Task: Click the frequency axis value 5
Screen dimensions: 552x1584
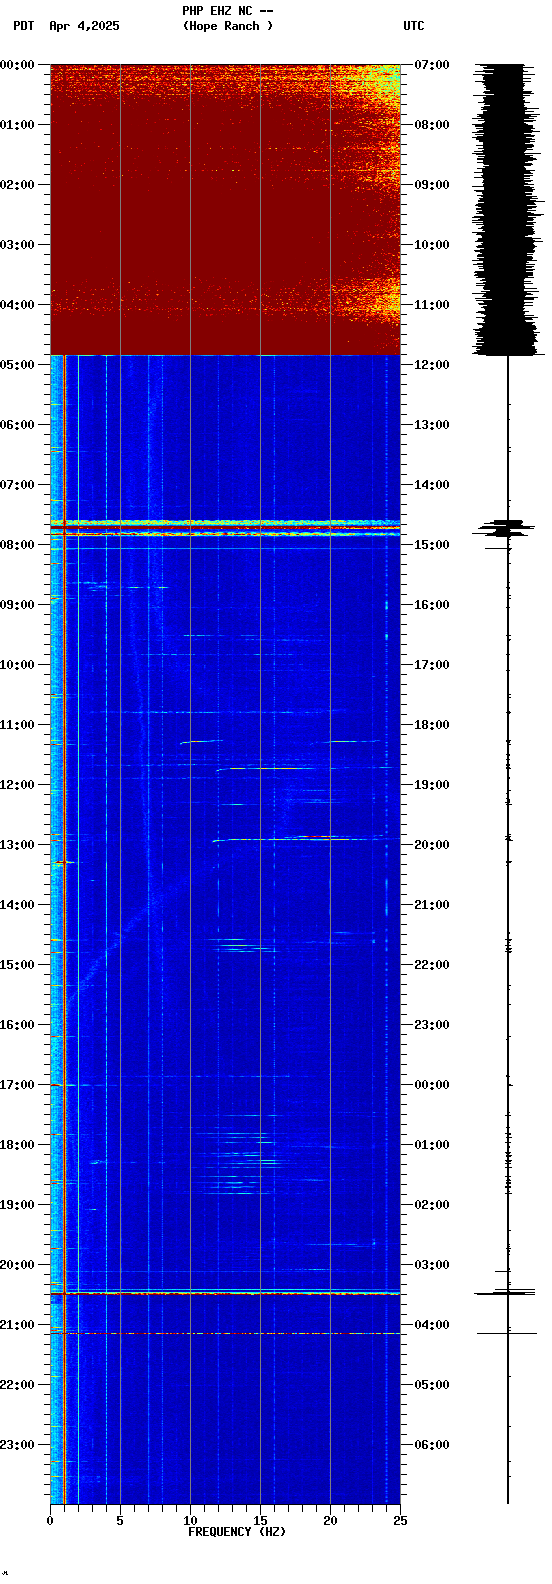Action: [x=120, y=1521]
